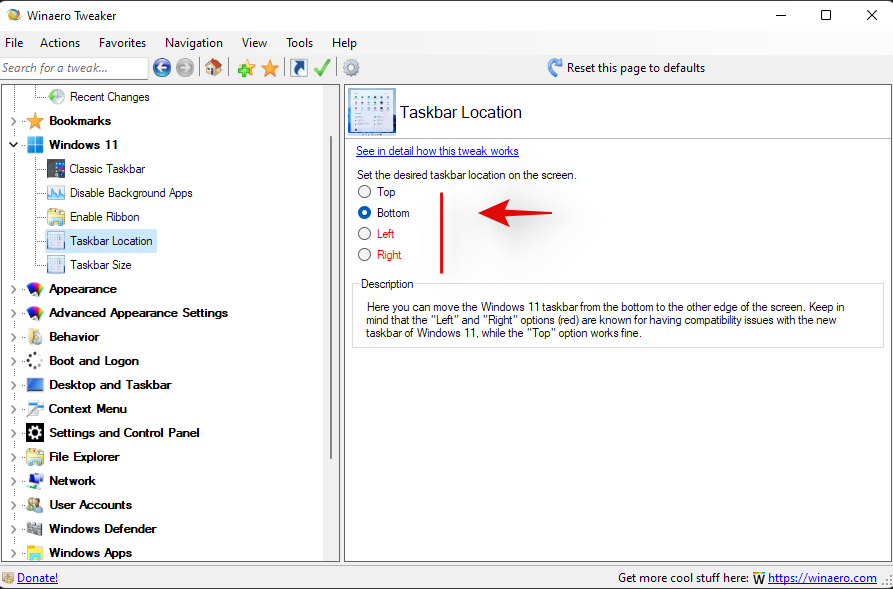Click the blue Back navigation arrow
This screenshot has height=589, width=893.
pos(162,68)
